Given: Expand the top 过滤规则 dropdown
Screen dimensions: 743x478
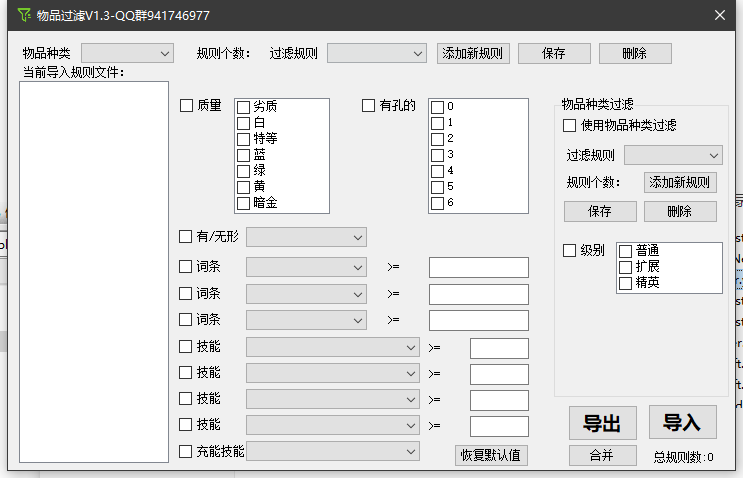Looking at the screenshot, I should [x=376, y=53].
